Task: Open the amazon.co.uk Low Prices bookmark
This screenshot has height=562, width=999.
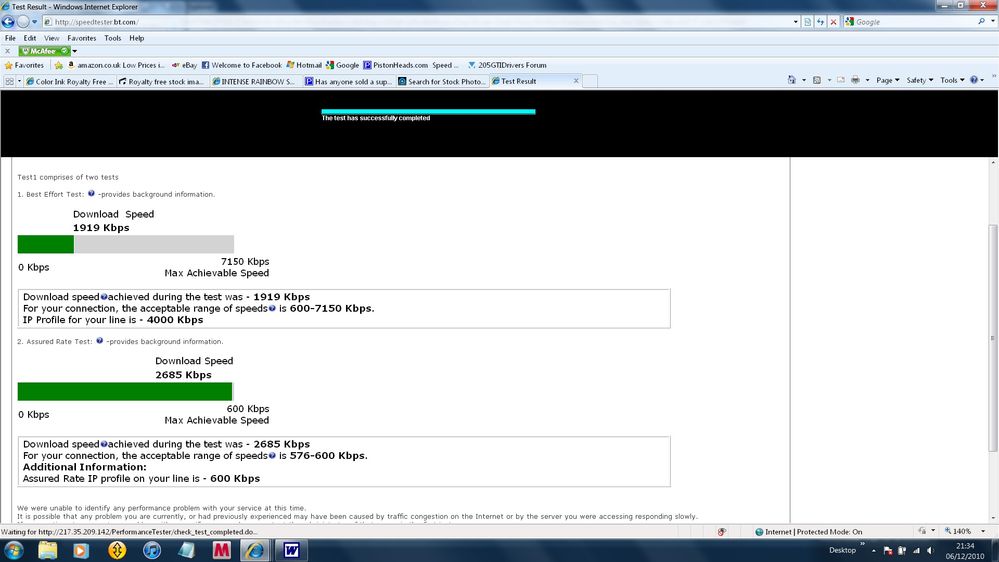Action: click(116, 65)
